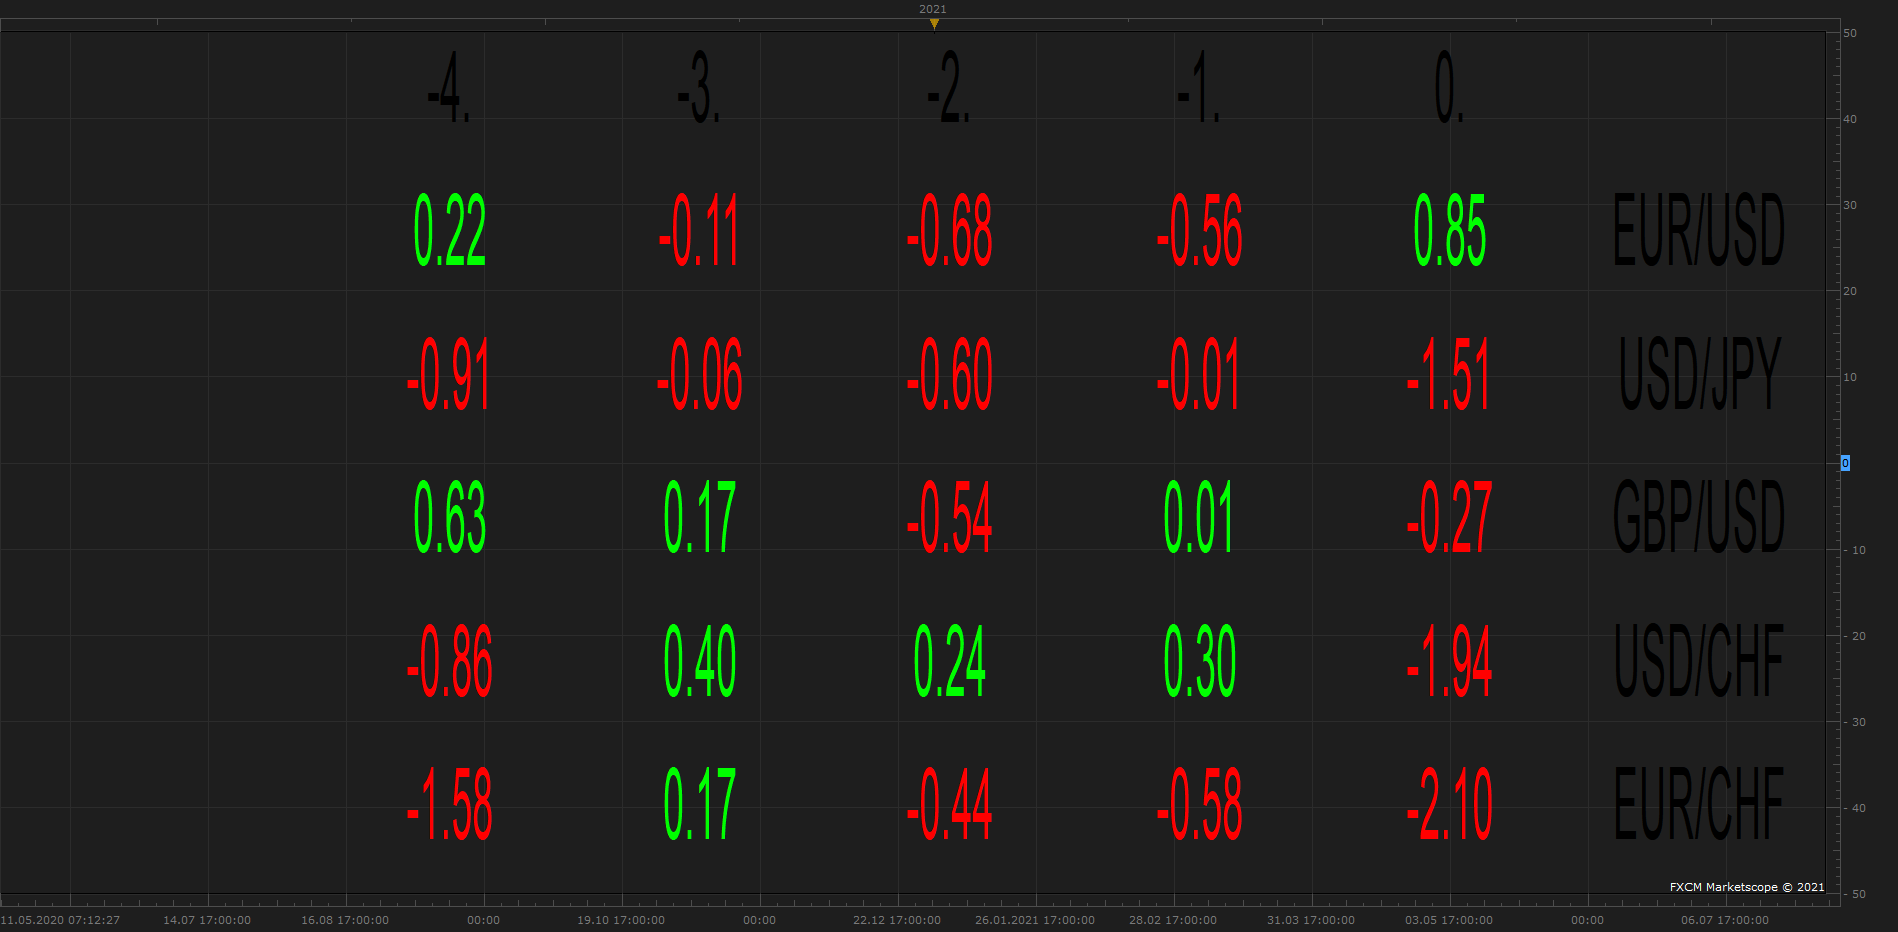Image resolution: width=1898 pixels, height=932 pixels.
Task: Click EUR/CHF value -1.58
Action: tap(449, 804)
